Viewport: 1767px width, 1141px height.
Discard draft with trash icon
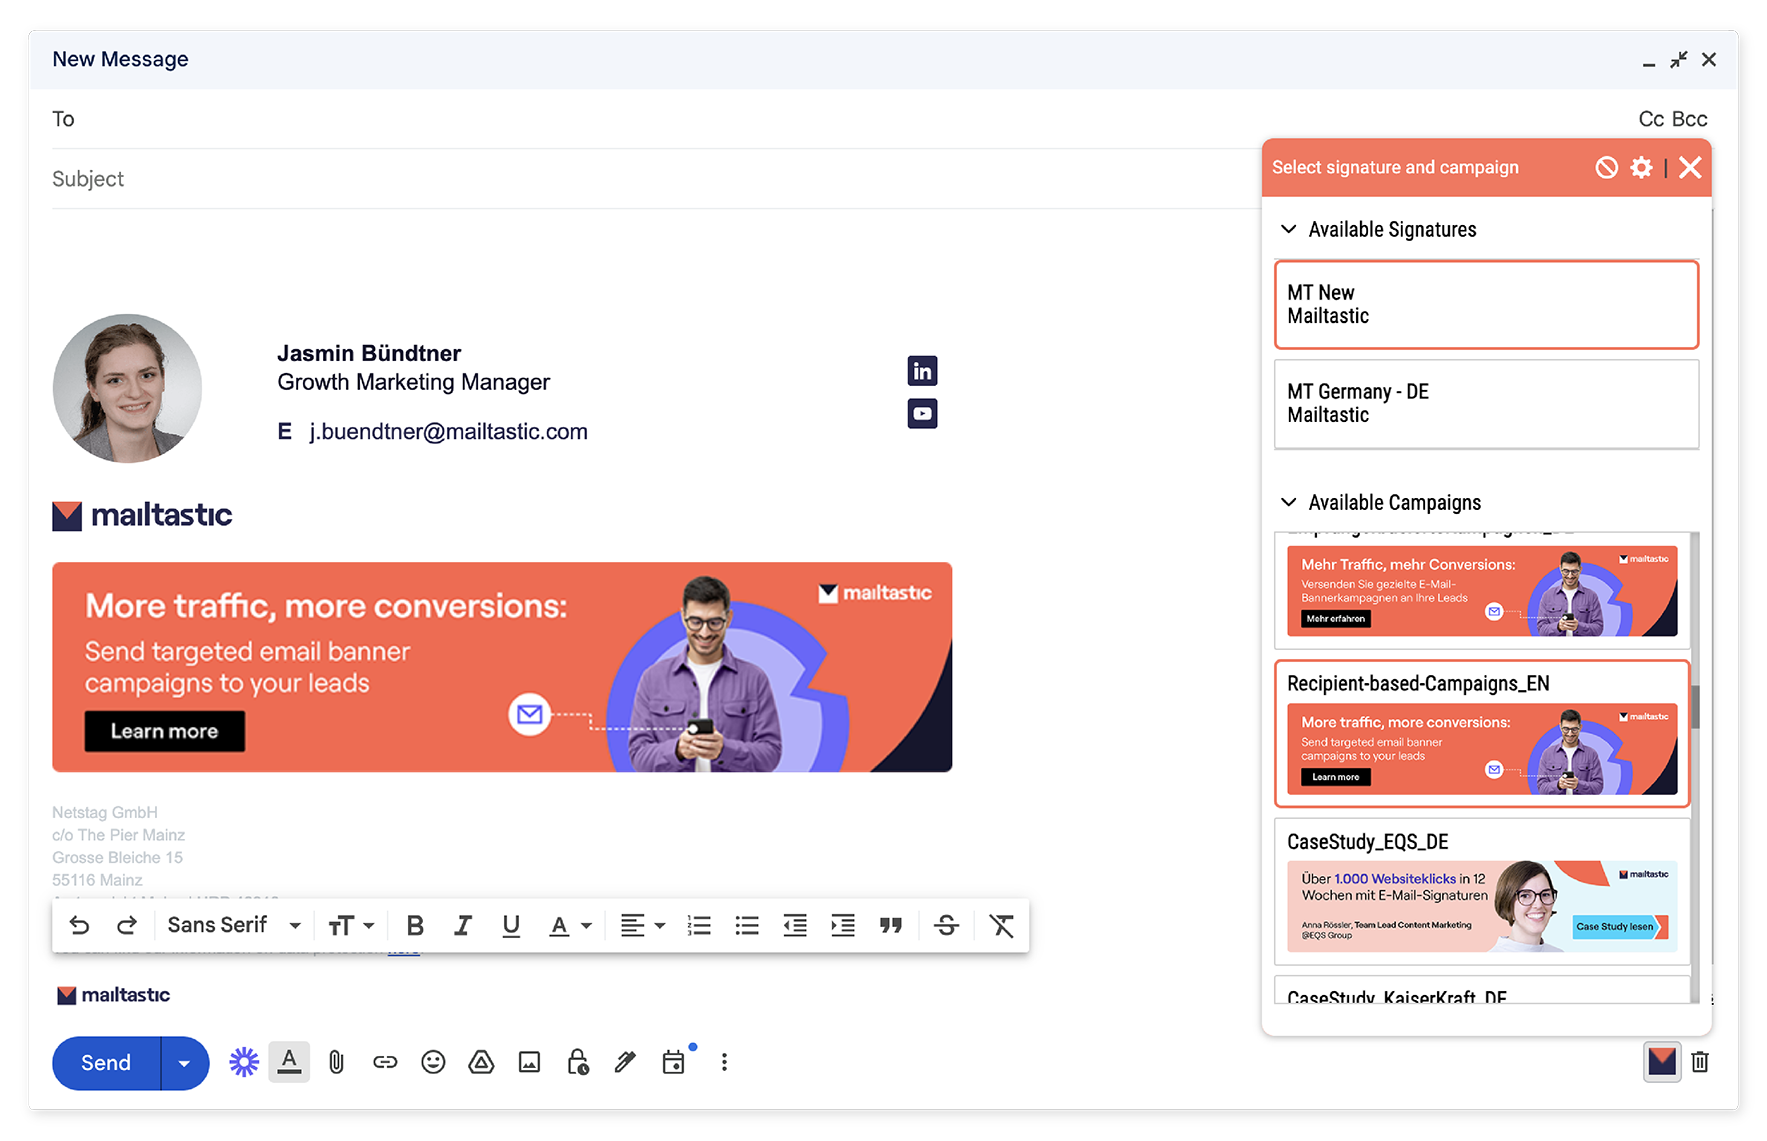[x=1700, y=1062]
